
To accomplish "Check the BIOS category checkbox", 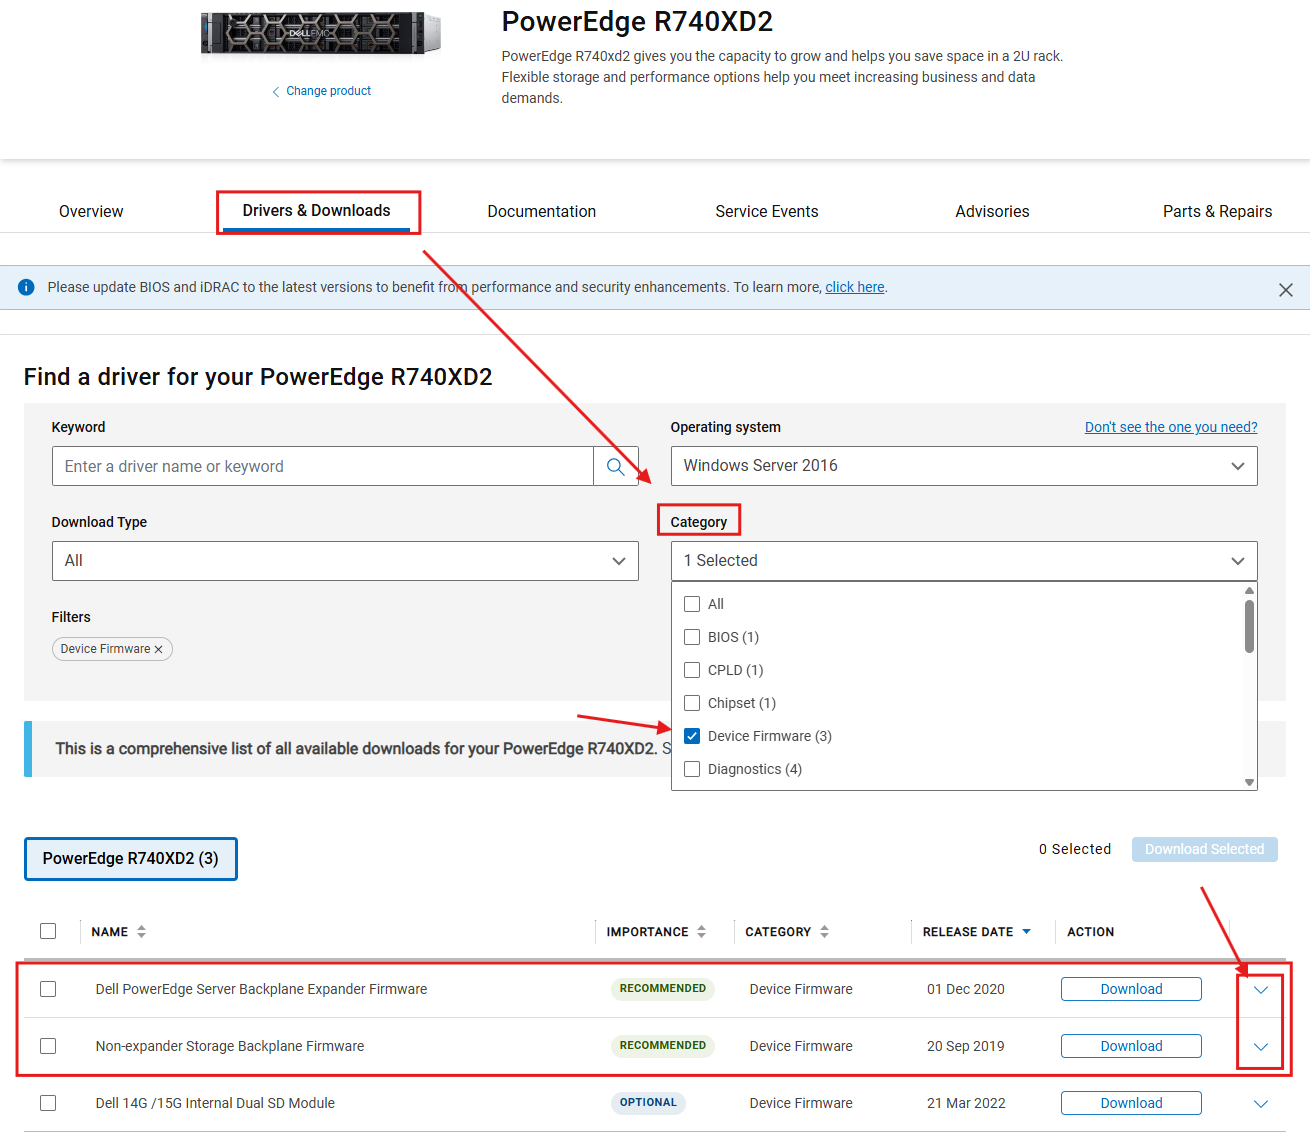I will 692,637.
